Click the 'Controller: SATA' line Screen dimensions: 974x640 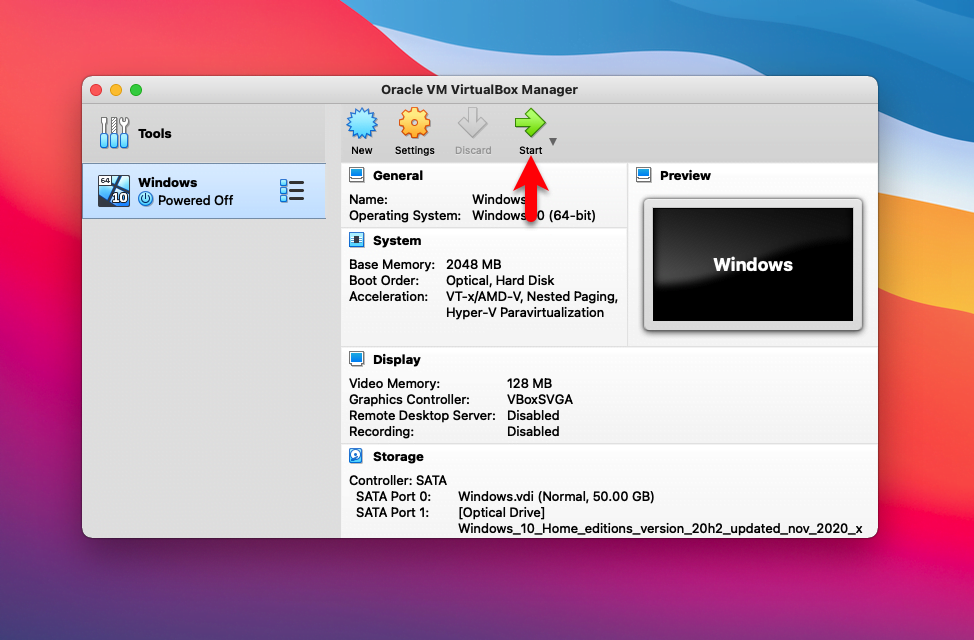tap(398, 480)
